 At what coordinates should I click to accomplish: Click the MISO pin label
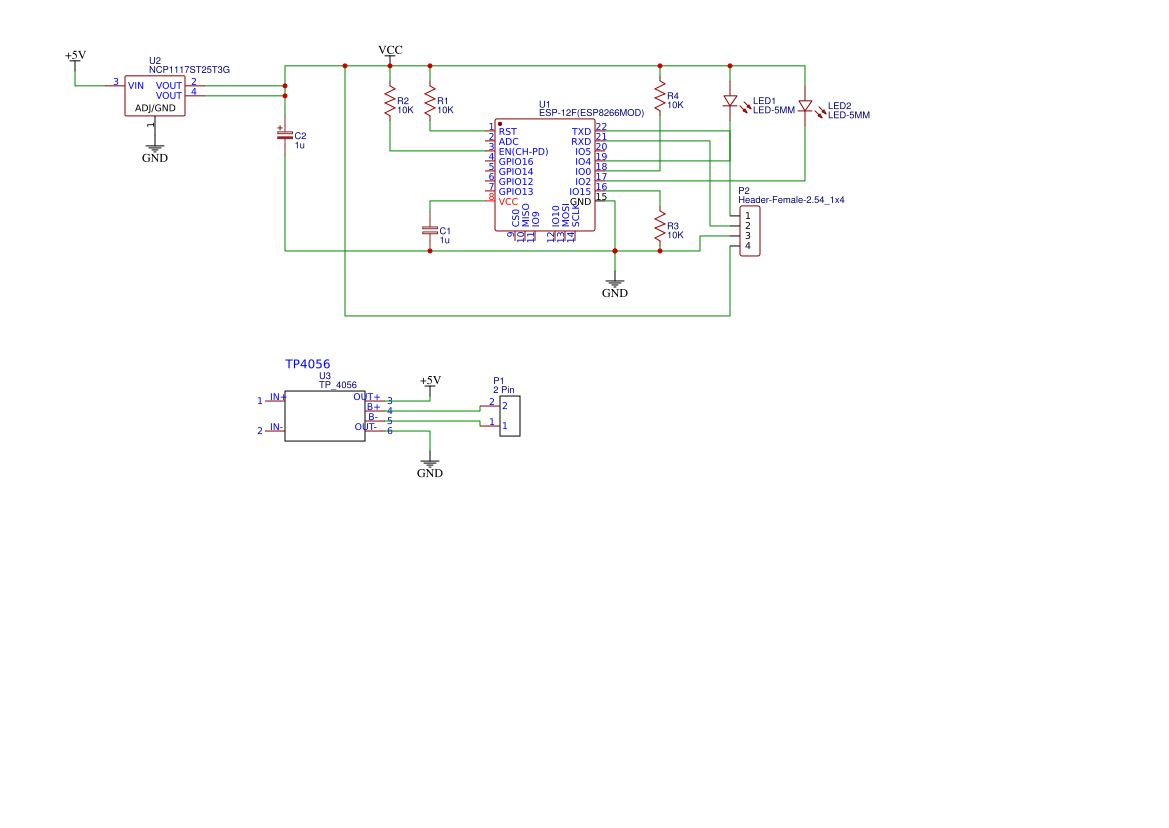pos(526,215)
